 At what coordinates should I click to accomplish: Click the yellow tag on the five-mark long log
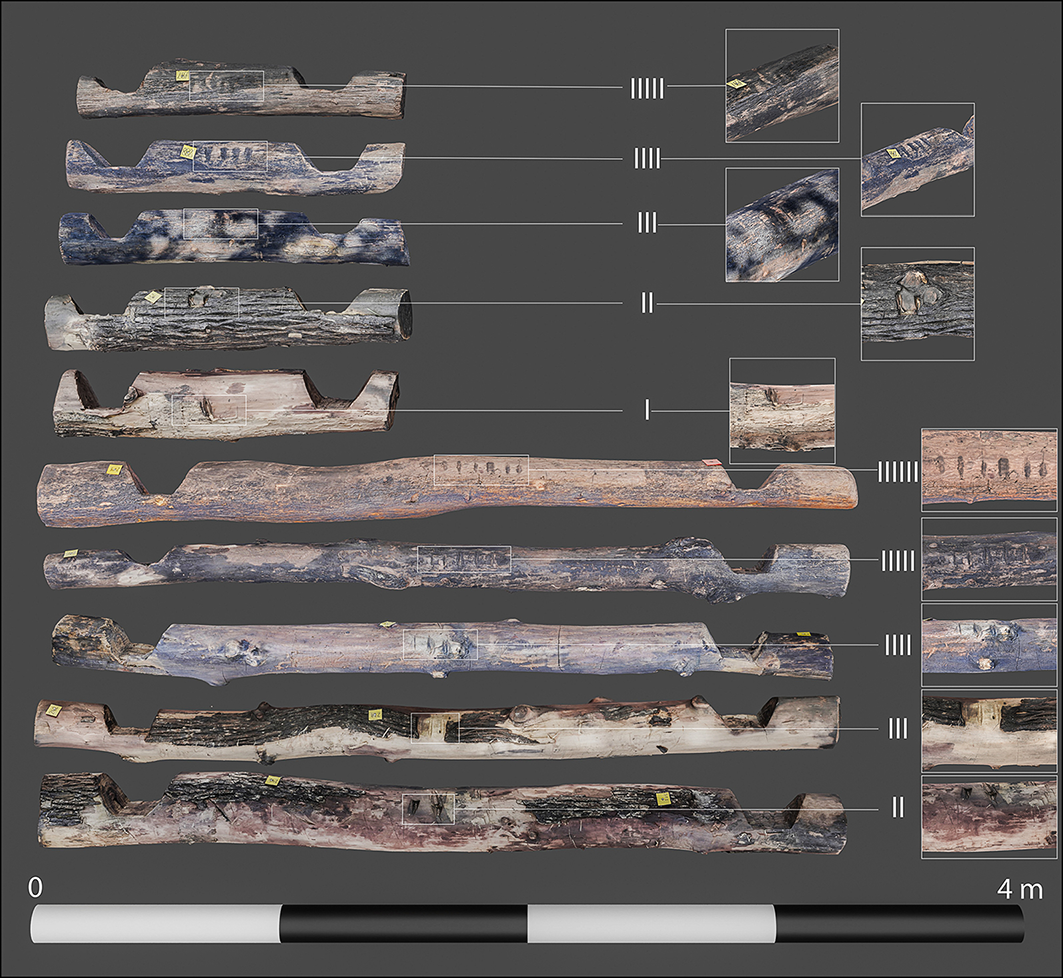click(x=71, y=554)
